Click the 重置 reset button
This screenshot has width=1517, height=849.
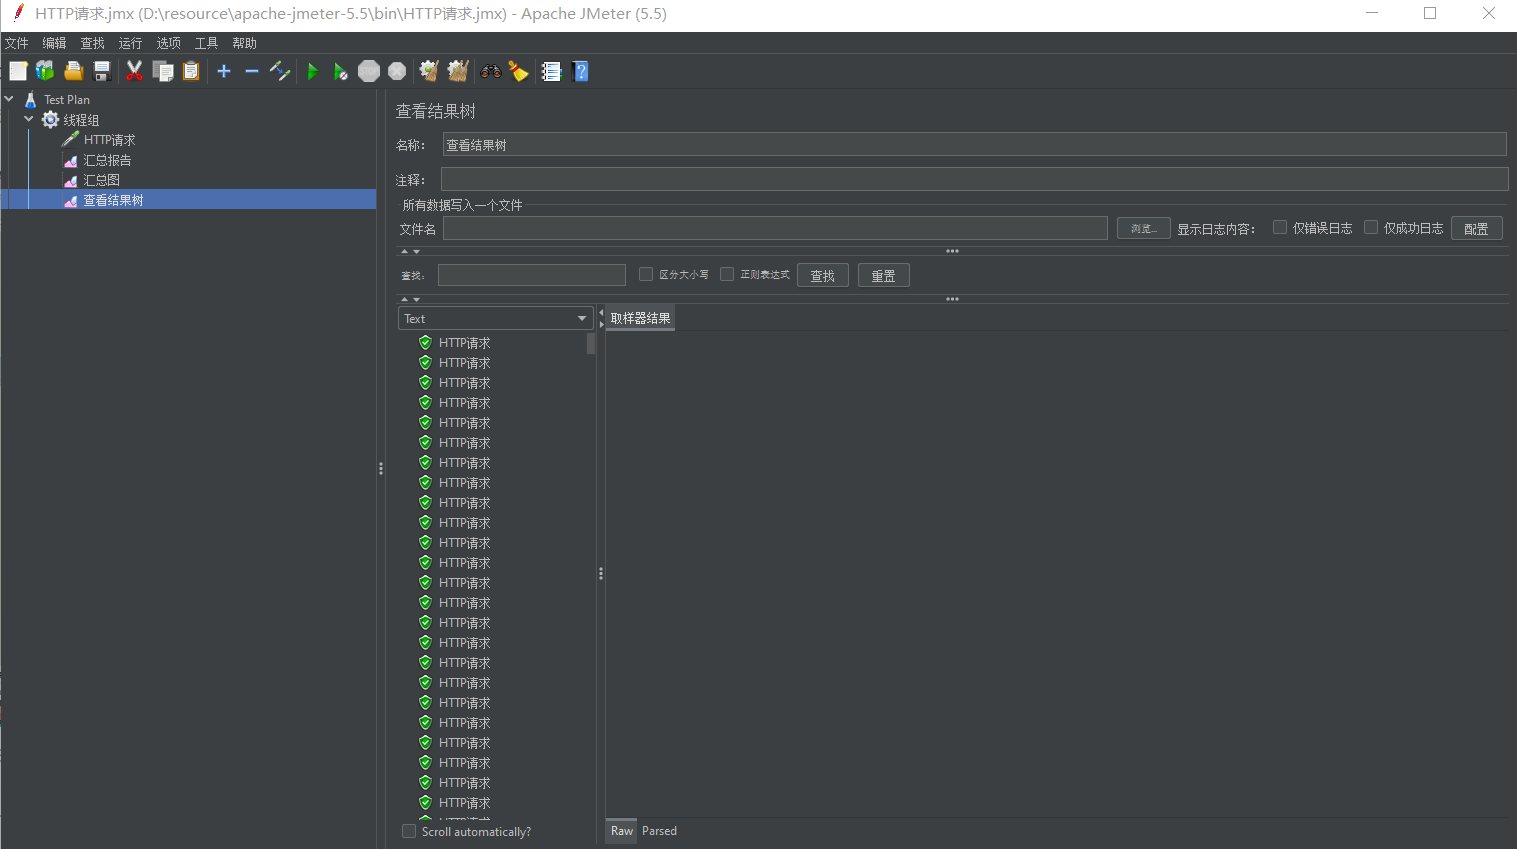(x=883, y=276)
